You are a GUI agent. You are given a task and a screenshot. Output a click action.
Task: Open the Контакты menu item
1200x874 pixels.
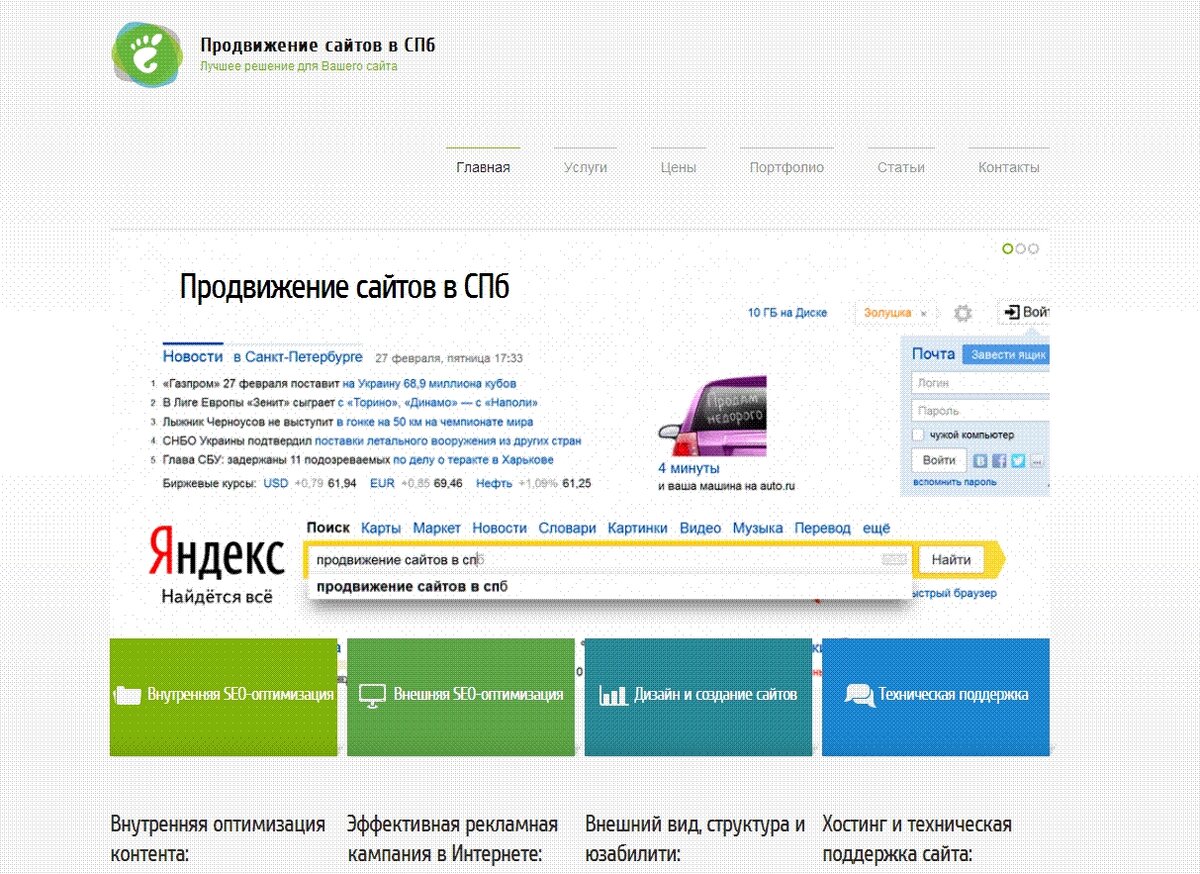1008,167
